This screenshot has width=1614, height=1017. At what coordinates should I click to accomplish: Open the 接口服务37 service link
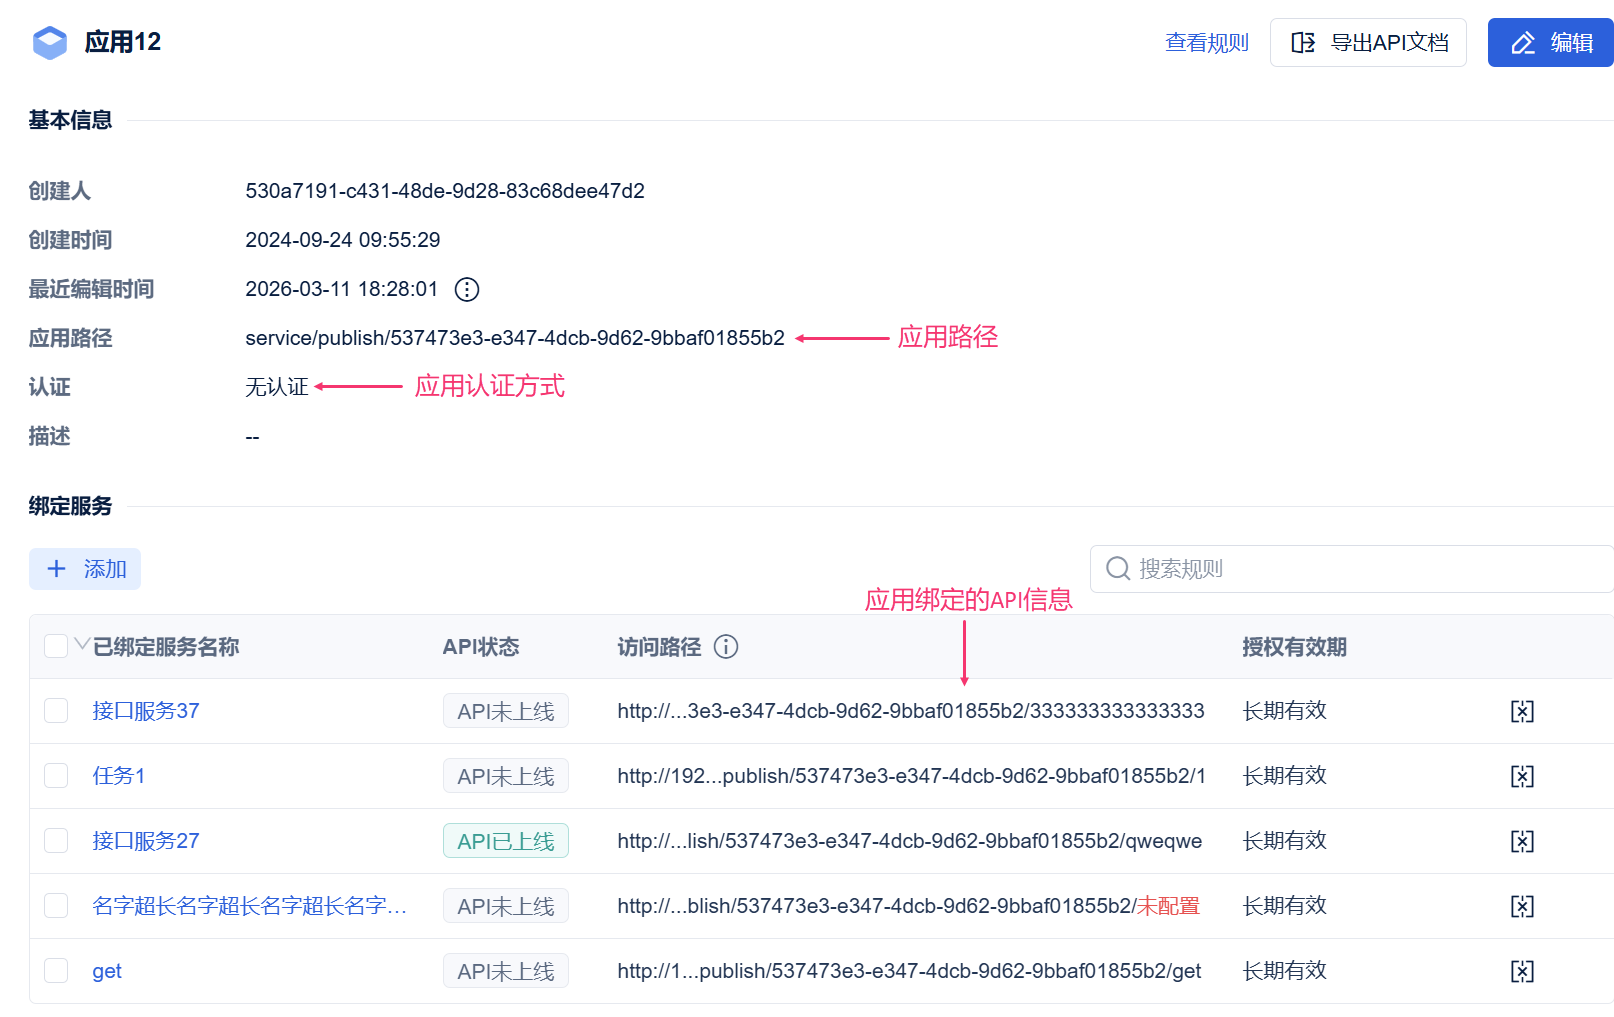(x=146, y=711)
